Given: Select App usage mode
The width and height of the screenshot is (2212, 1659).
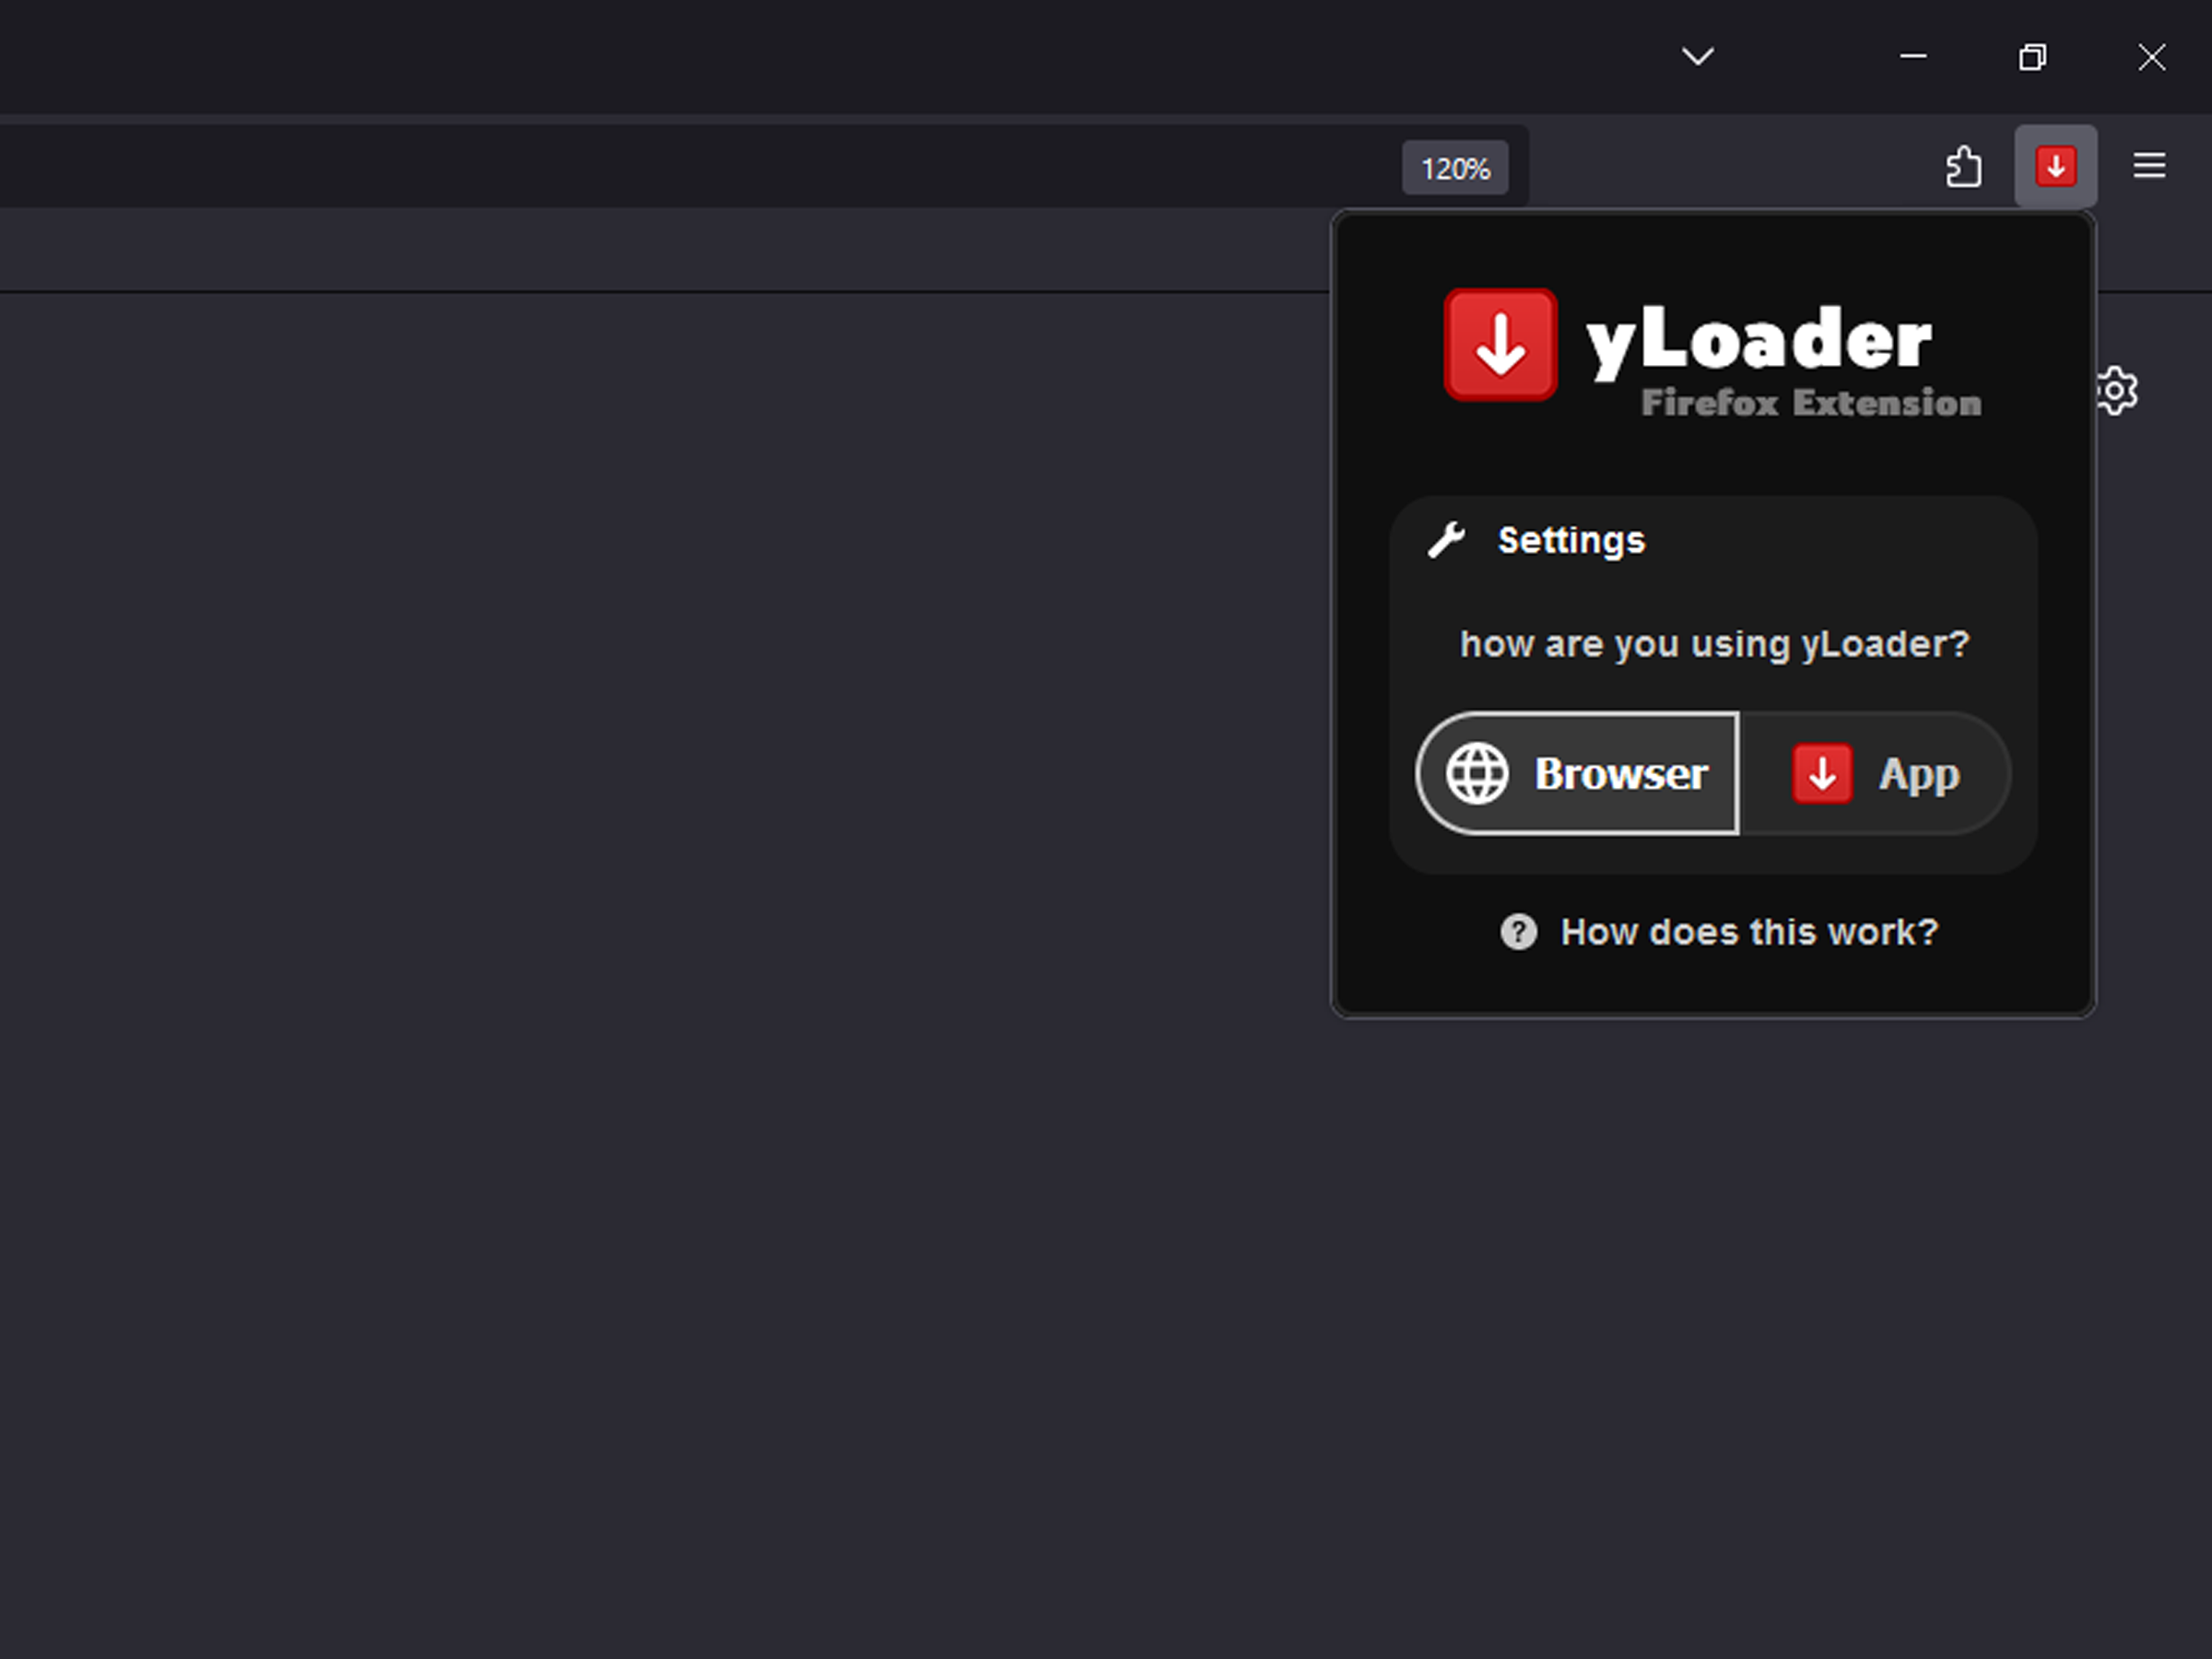Looking at the screenshot, I should pyautogui.click(x=1875, y=773).
